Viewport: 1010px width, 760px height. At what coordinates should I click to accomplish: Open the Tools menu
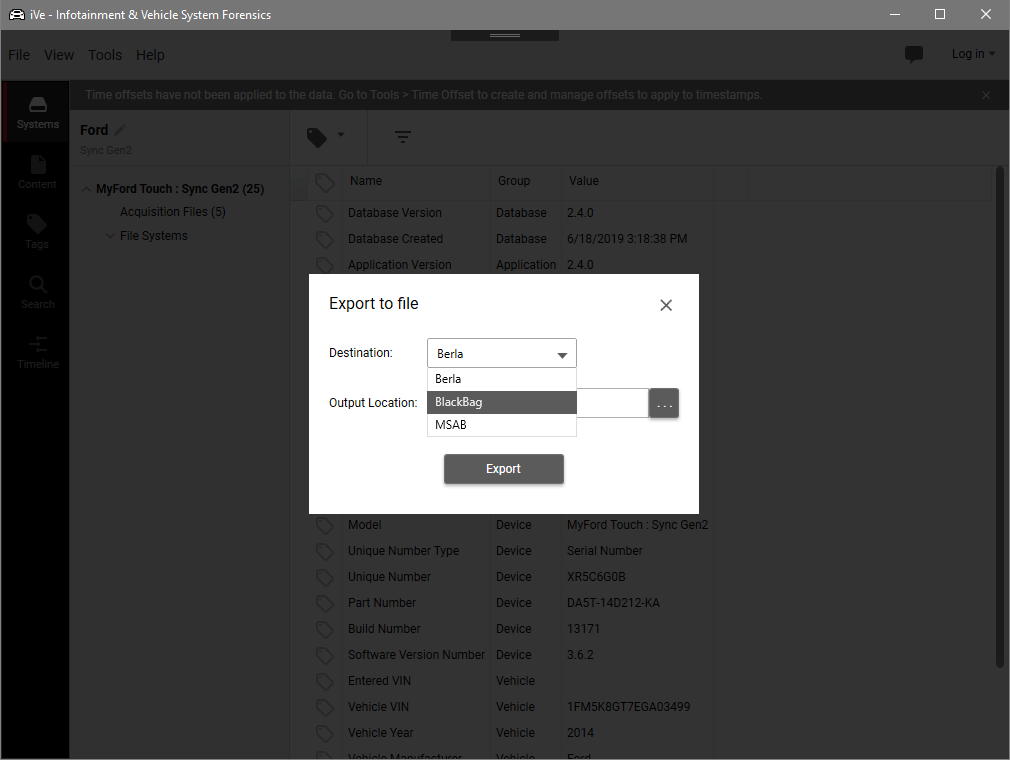(x=105, y=55)
